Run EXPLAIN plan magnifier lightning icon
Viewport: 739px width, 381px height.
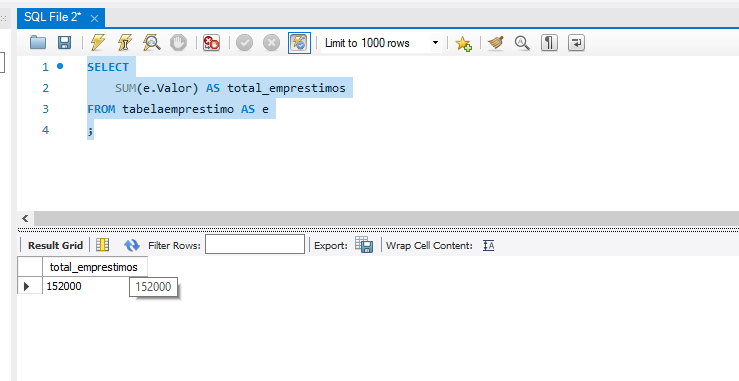point(152,42)
